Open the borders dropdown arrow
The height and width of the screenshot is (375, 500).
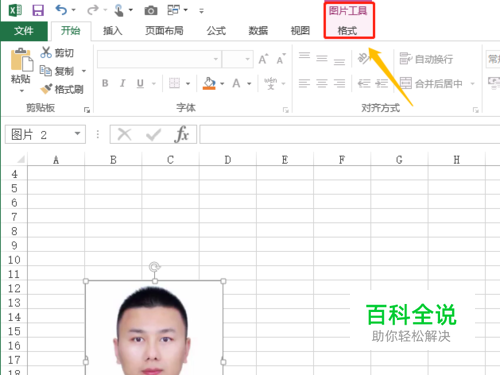188,83
